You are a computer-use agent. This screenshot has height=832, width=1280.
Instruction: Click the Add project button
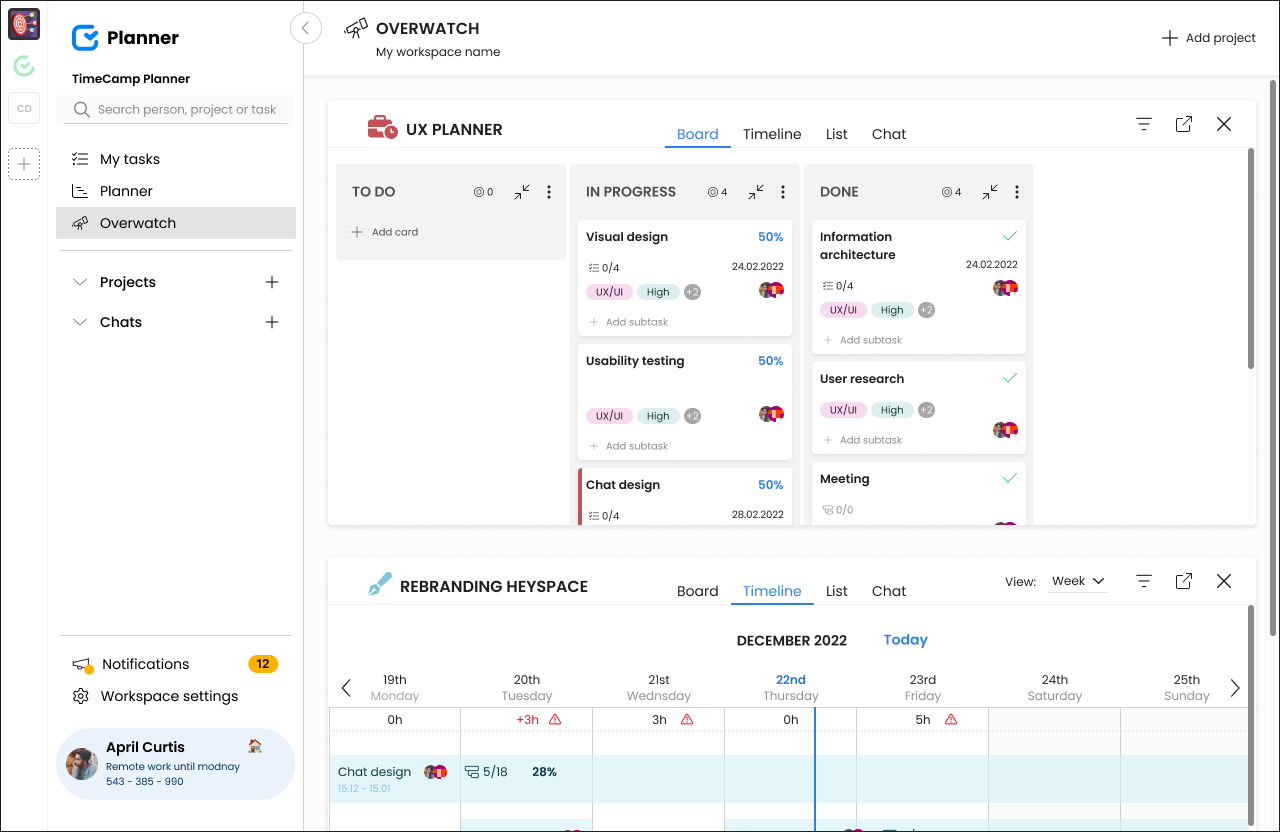[x=1208, y=37]
